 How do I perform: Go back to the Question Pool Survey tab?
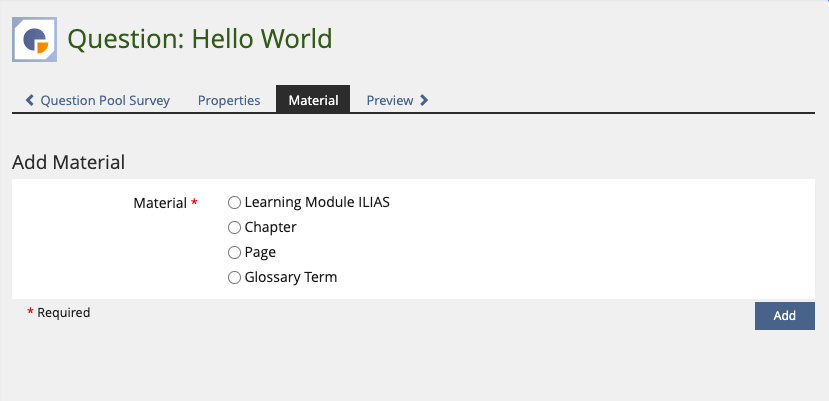click(x=104, y=100)
